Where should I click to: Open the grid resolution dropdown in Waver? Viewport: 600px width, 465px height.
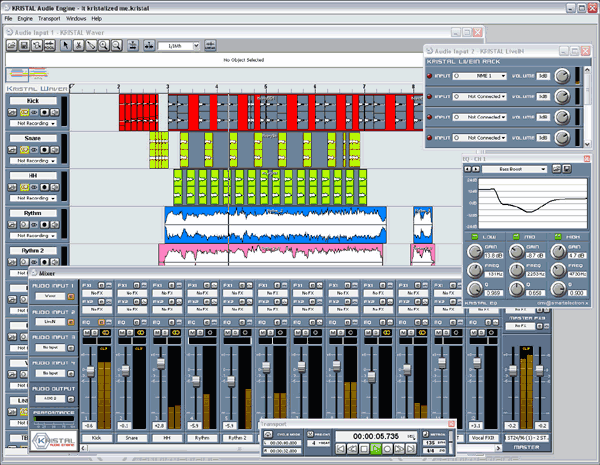pyautogui.click(x=179, y=46)
